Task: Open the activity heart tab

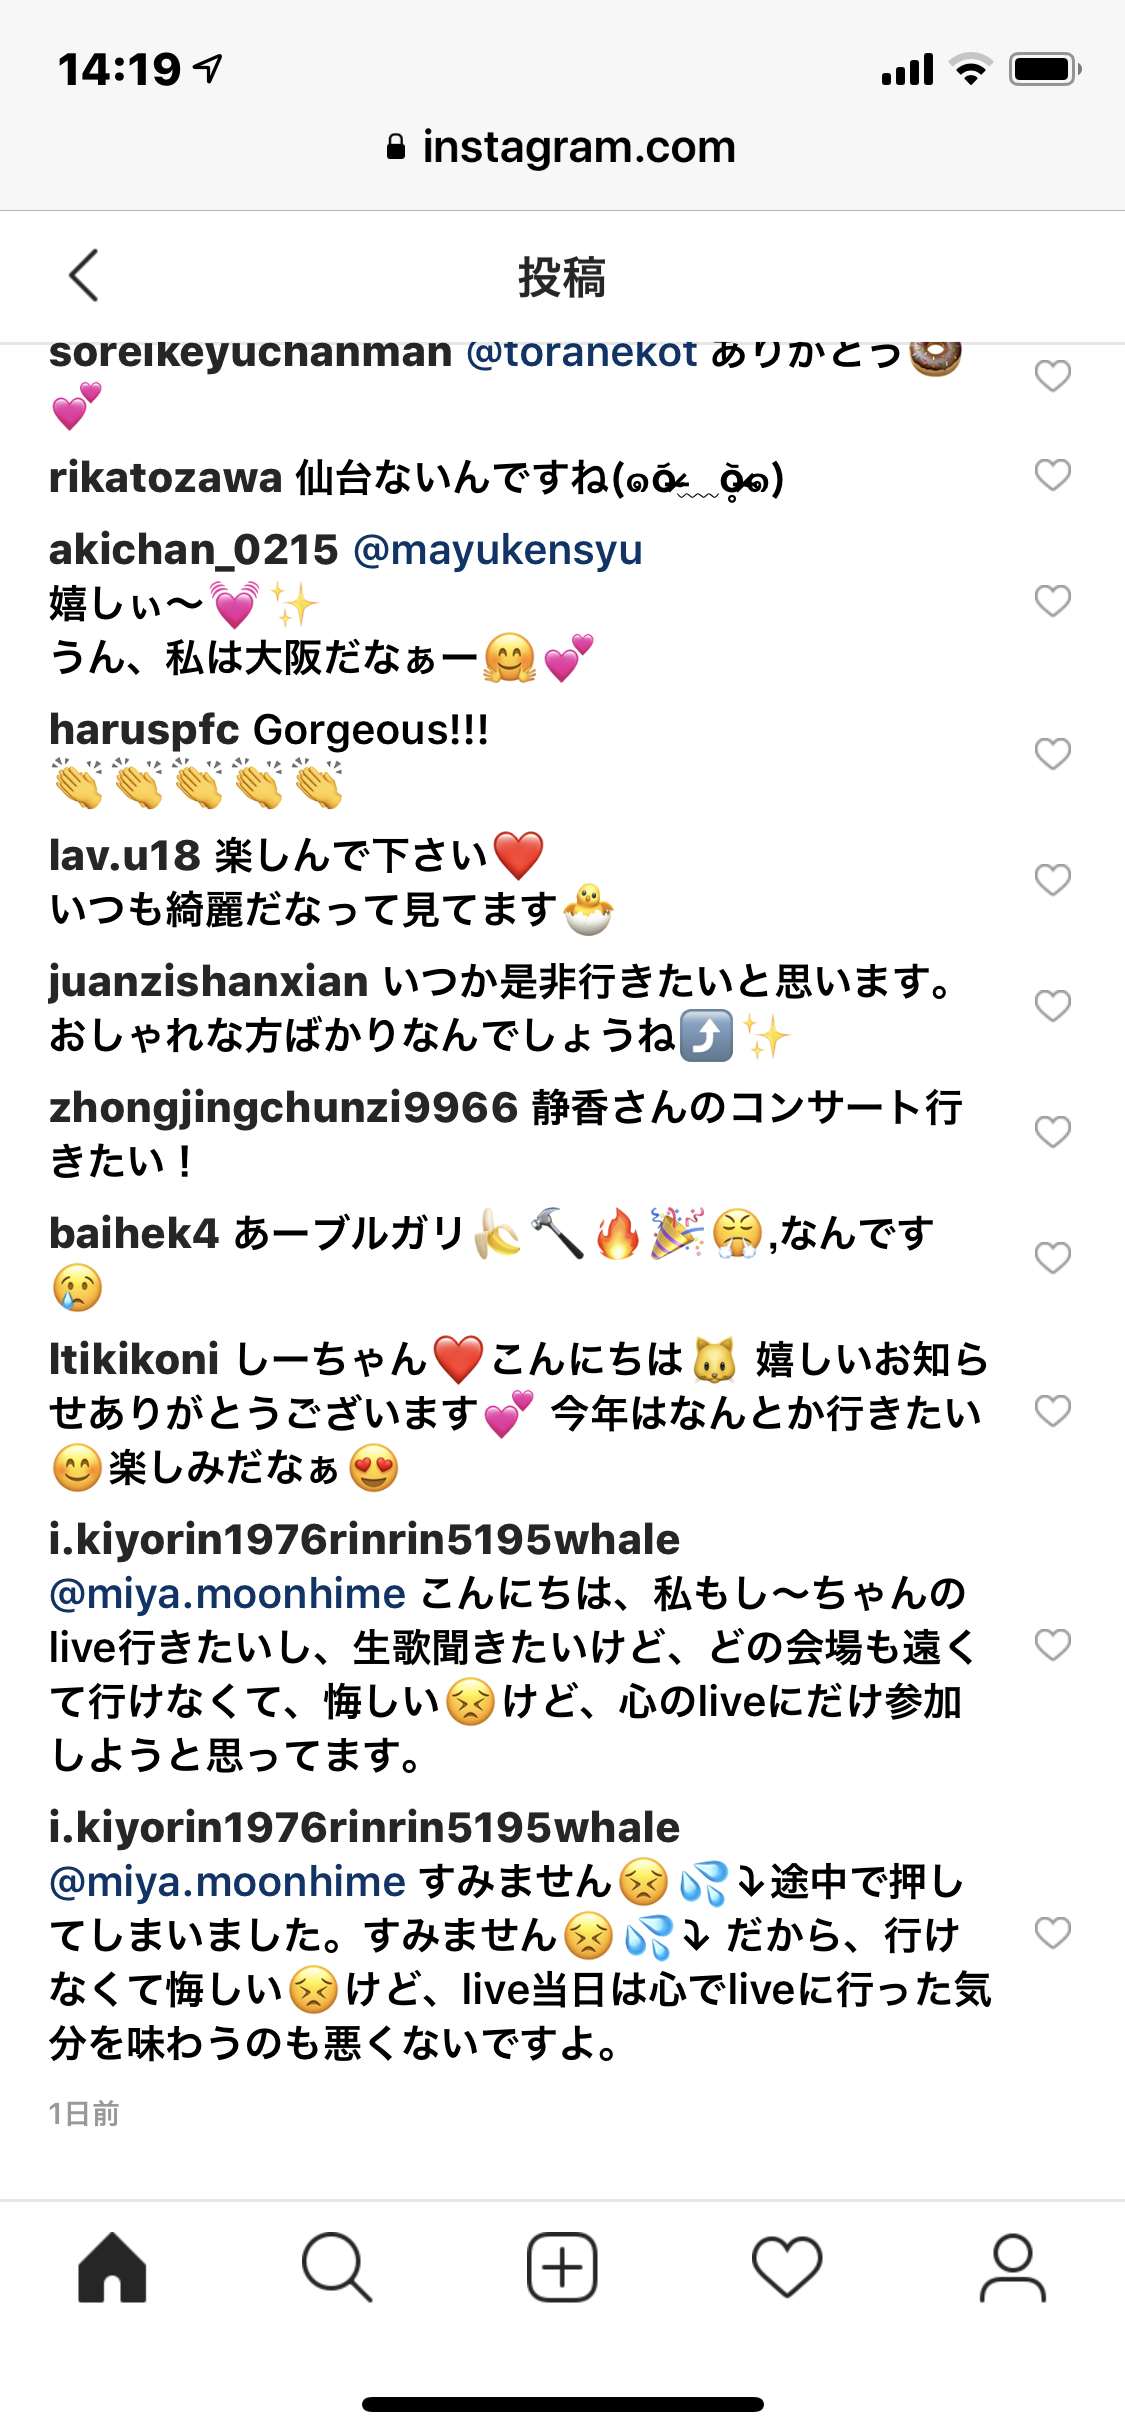Action: 787,2267
